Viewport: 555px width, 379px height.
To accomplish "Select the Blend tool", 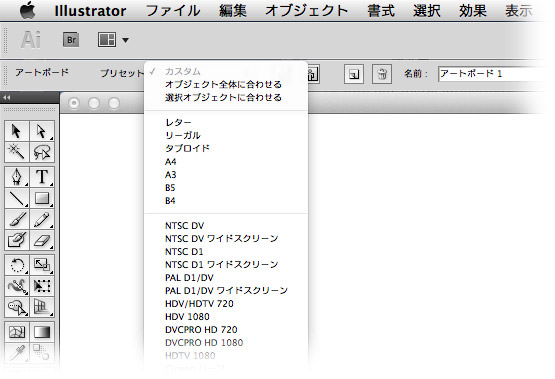I will click(42, 352).
